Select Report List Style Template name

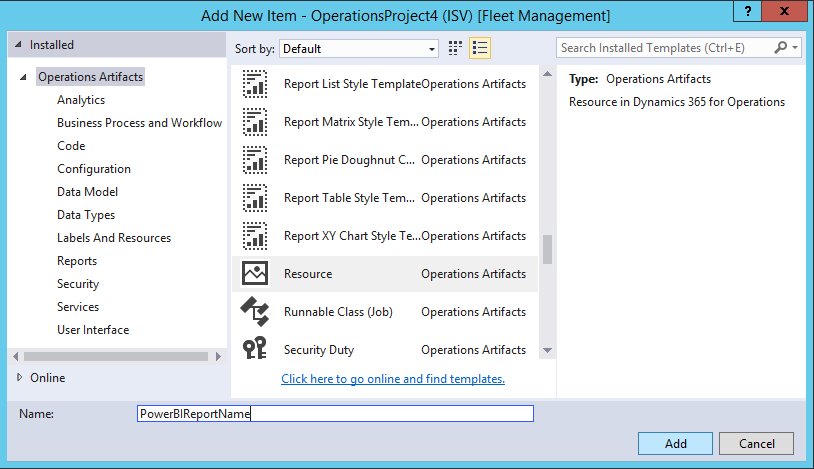point(352,84)
